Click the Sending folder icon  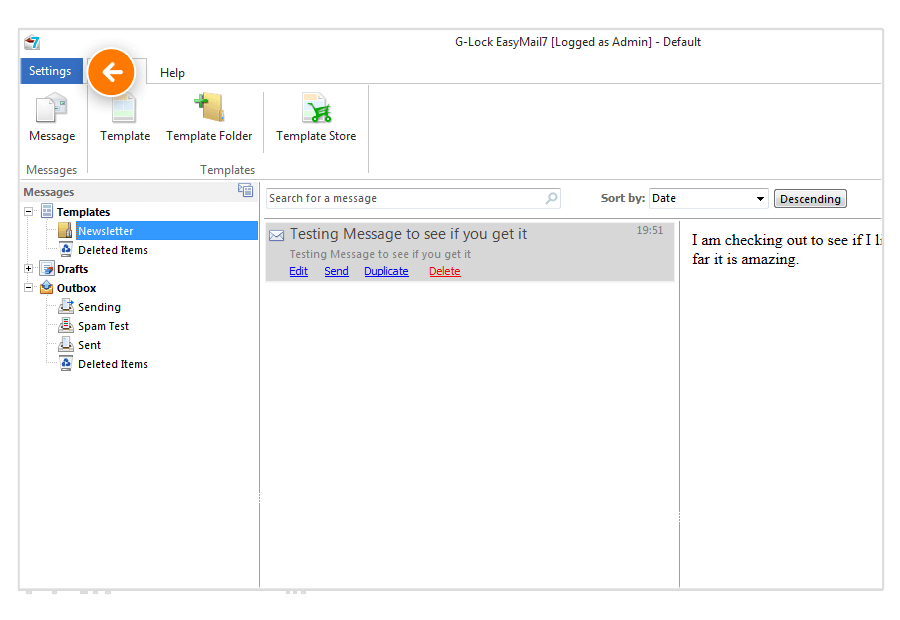(66, 307)
